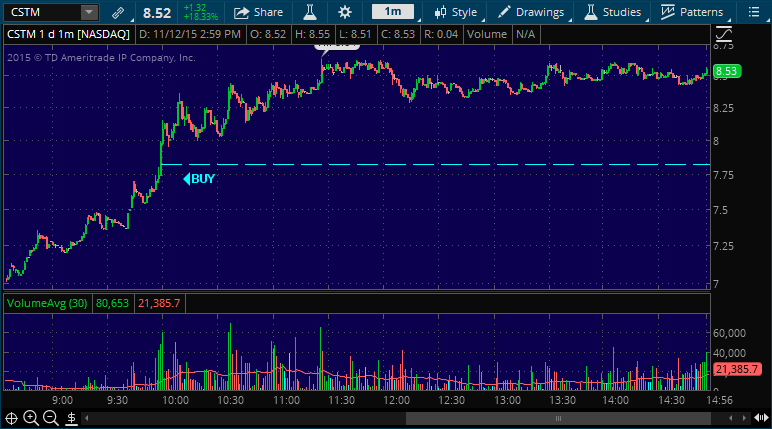Viewport: 772px width, 429px height.
Task: Click the expand time axis icon
Action: point(762,418)
